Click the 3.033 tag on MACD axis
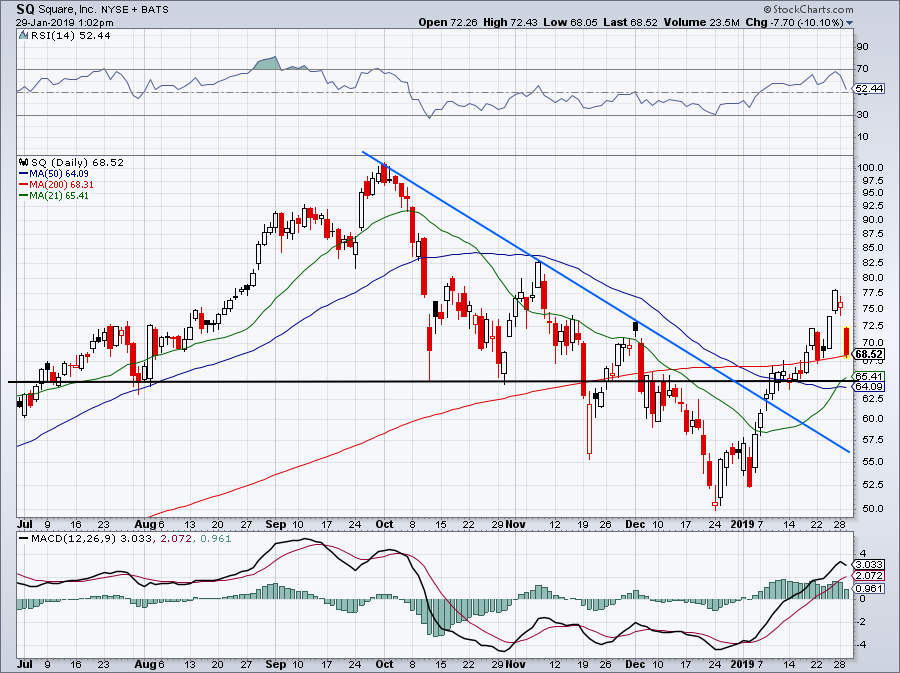 pyautogui.click(x=869, y=565)
